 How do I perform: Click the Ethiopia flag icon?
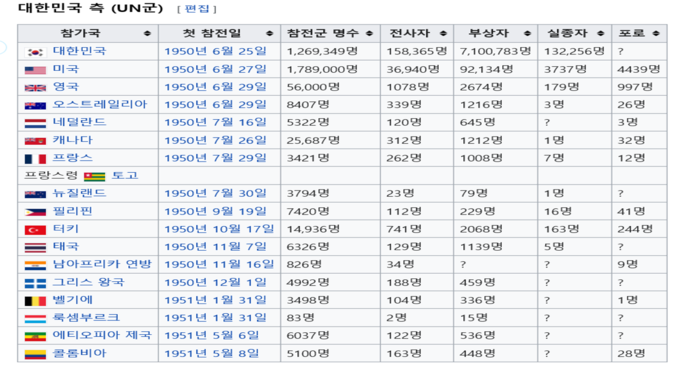tap(35, 337)
